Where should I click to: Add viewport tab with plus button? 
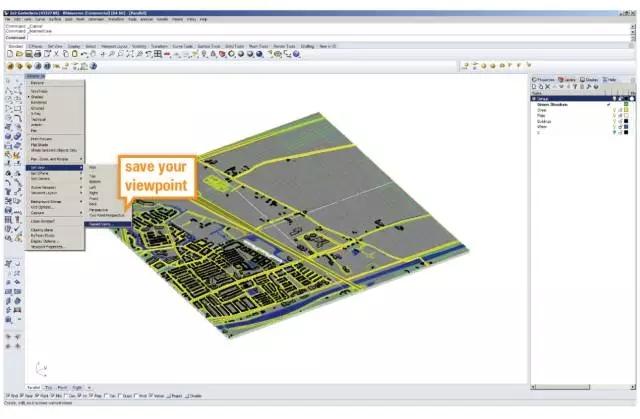pos(89,388)
